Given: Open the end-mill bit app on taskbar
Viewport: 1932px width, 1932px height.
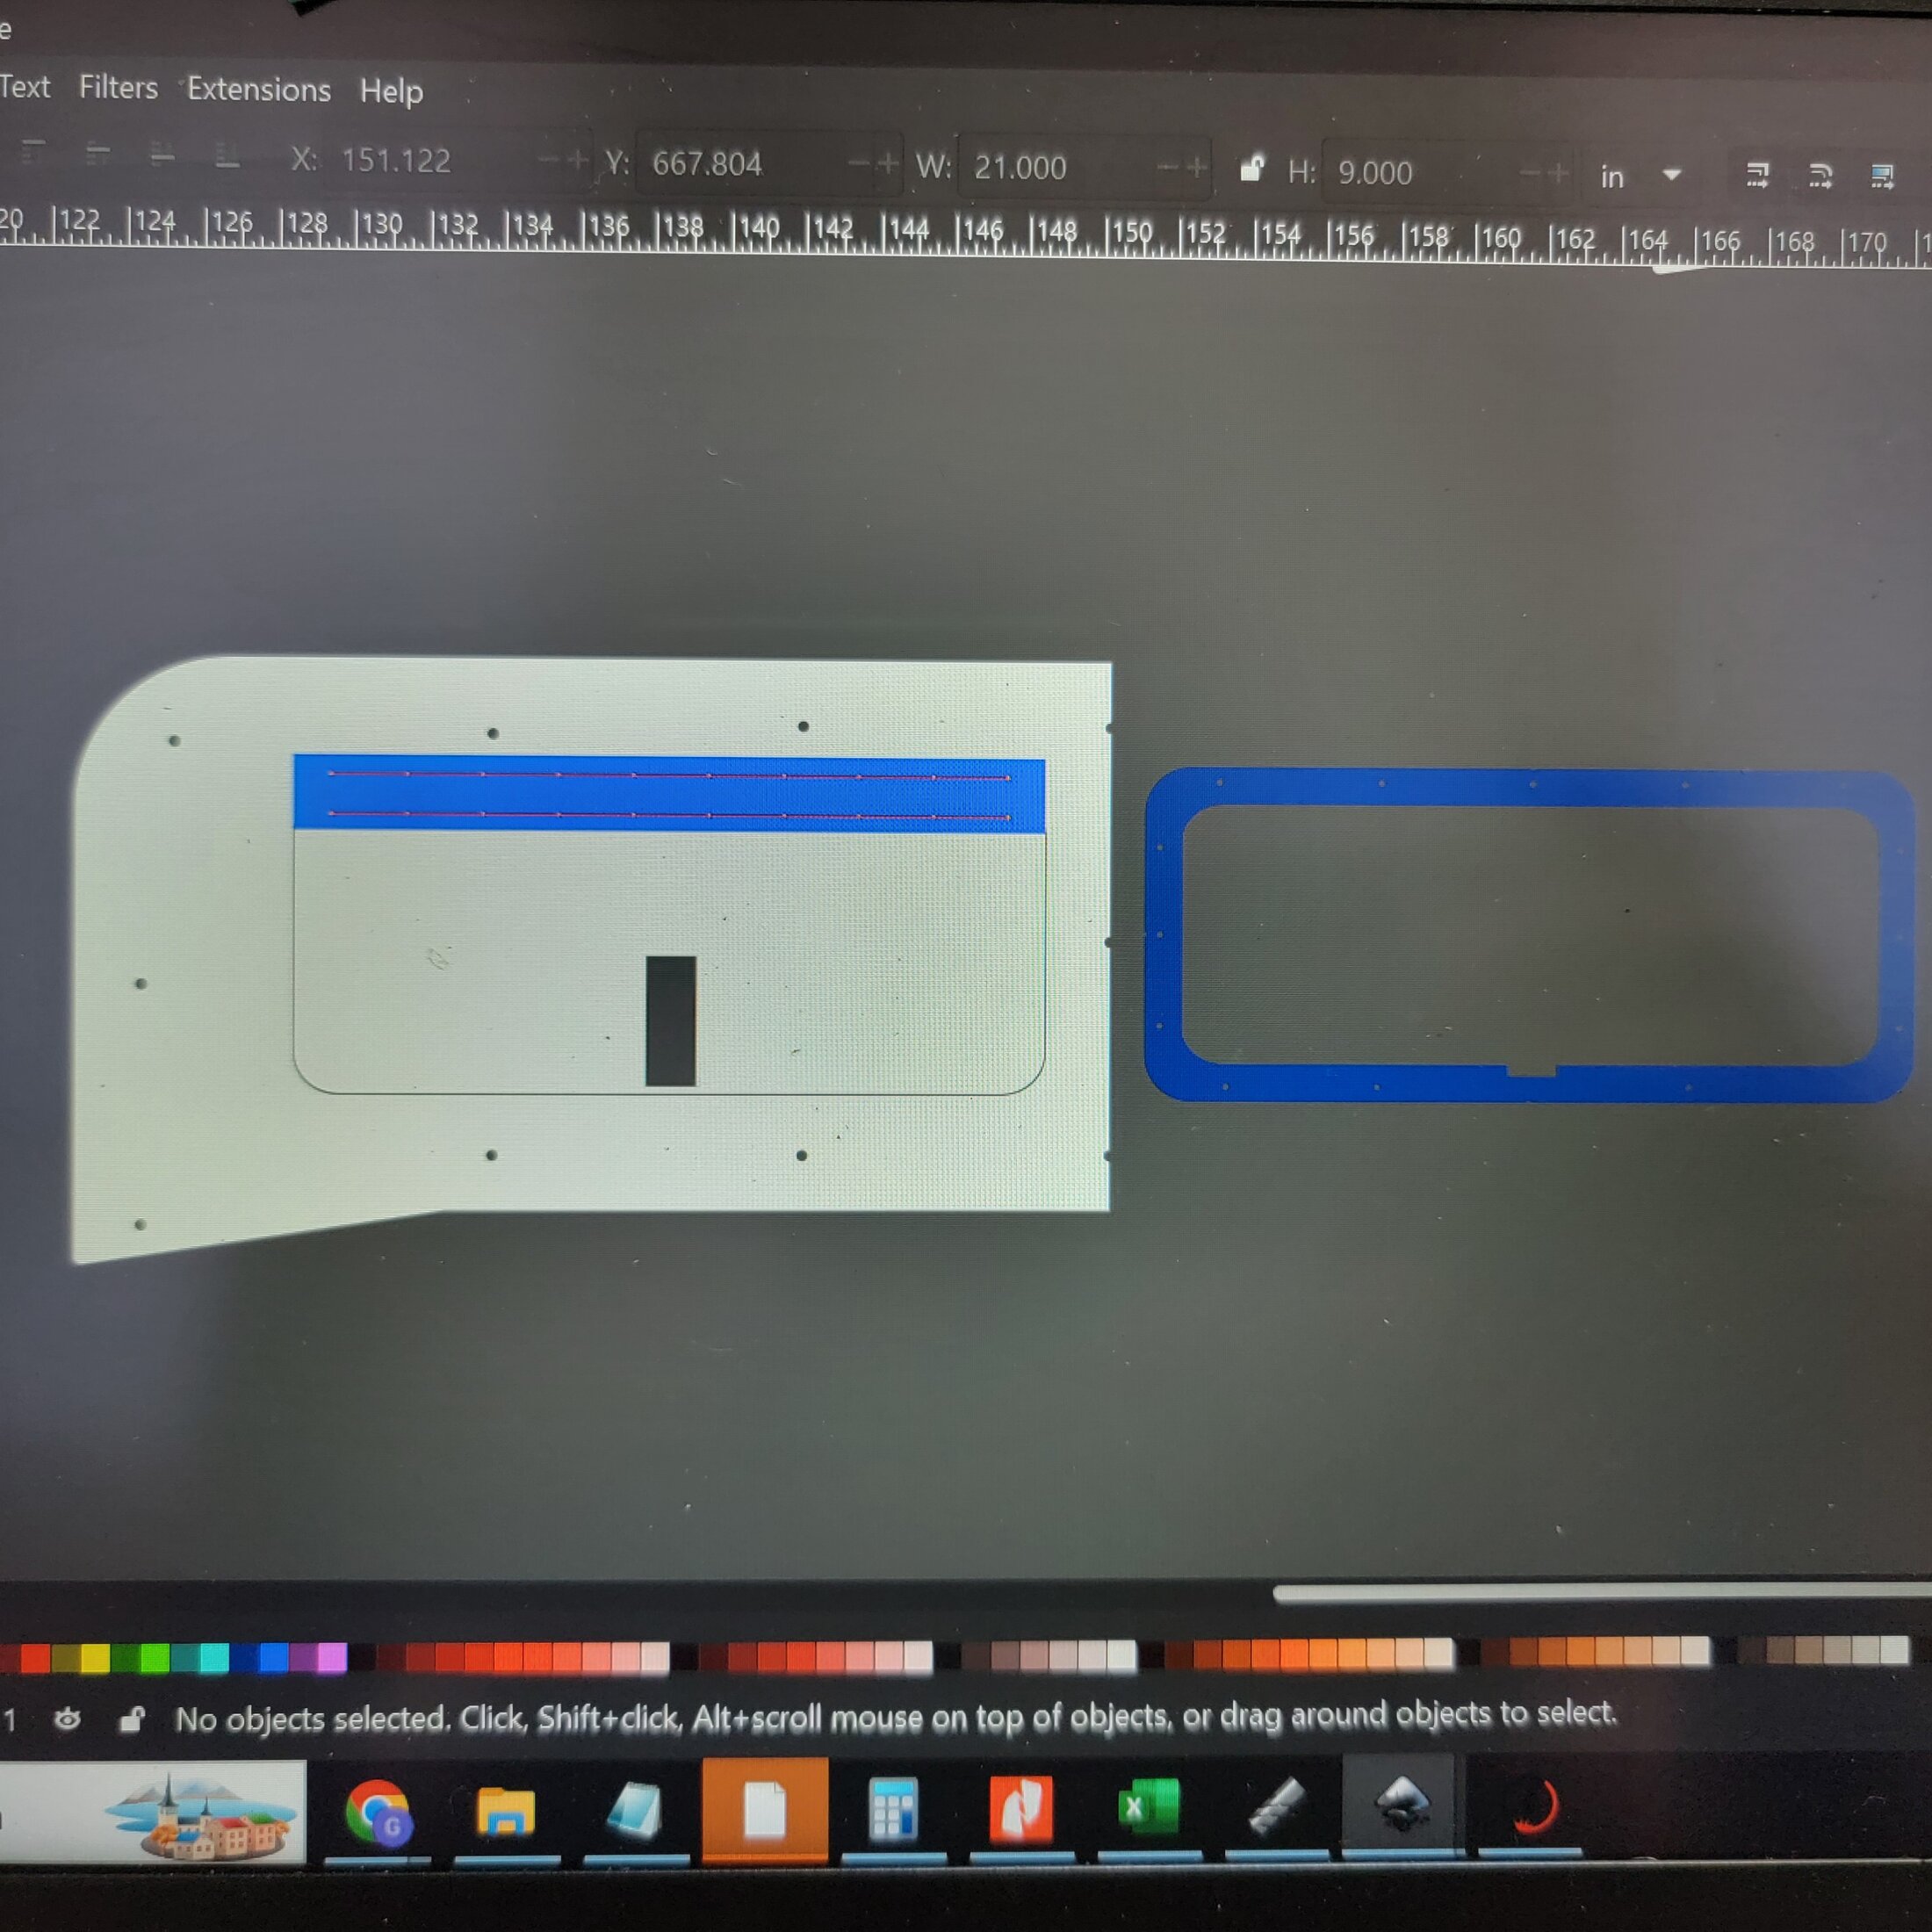Looking at the screenshot, I should (x=1277, y=1806).
